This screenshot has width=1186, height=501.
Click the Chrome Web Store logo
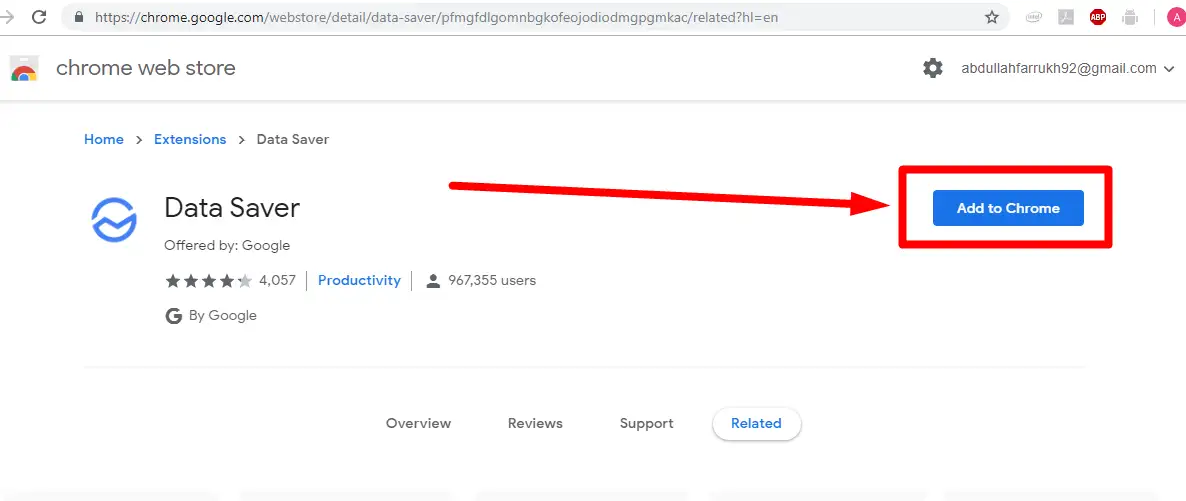tap(23, 68)
